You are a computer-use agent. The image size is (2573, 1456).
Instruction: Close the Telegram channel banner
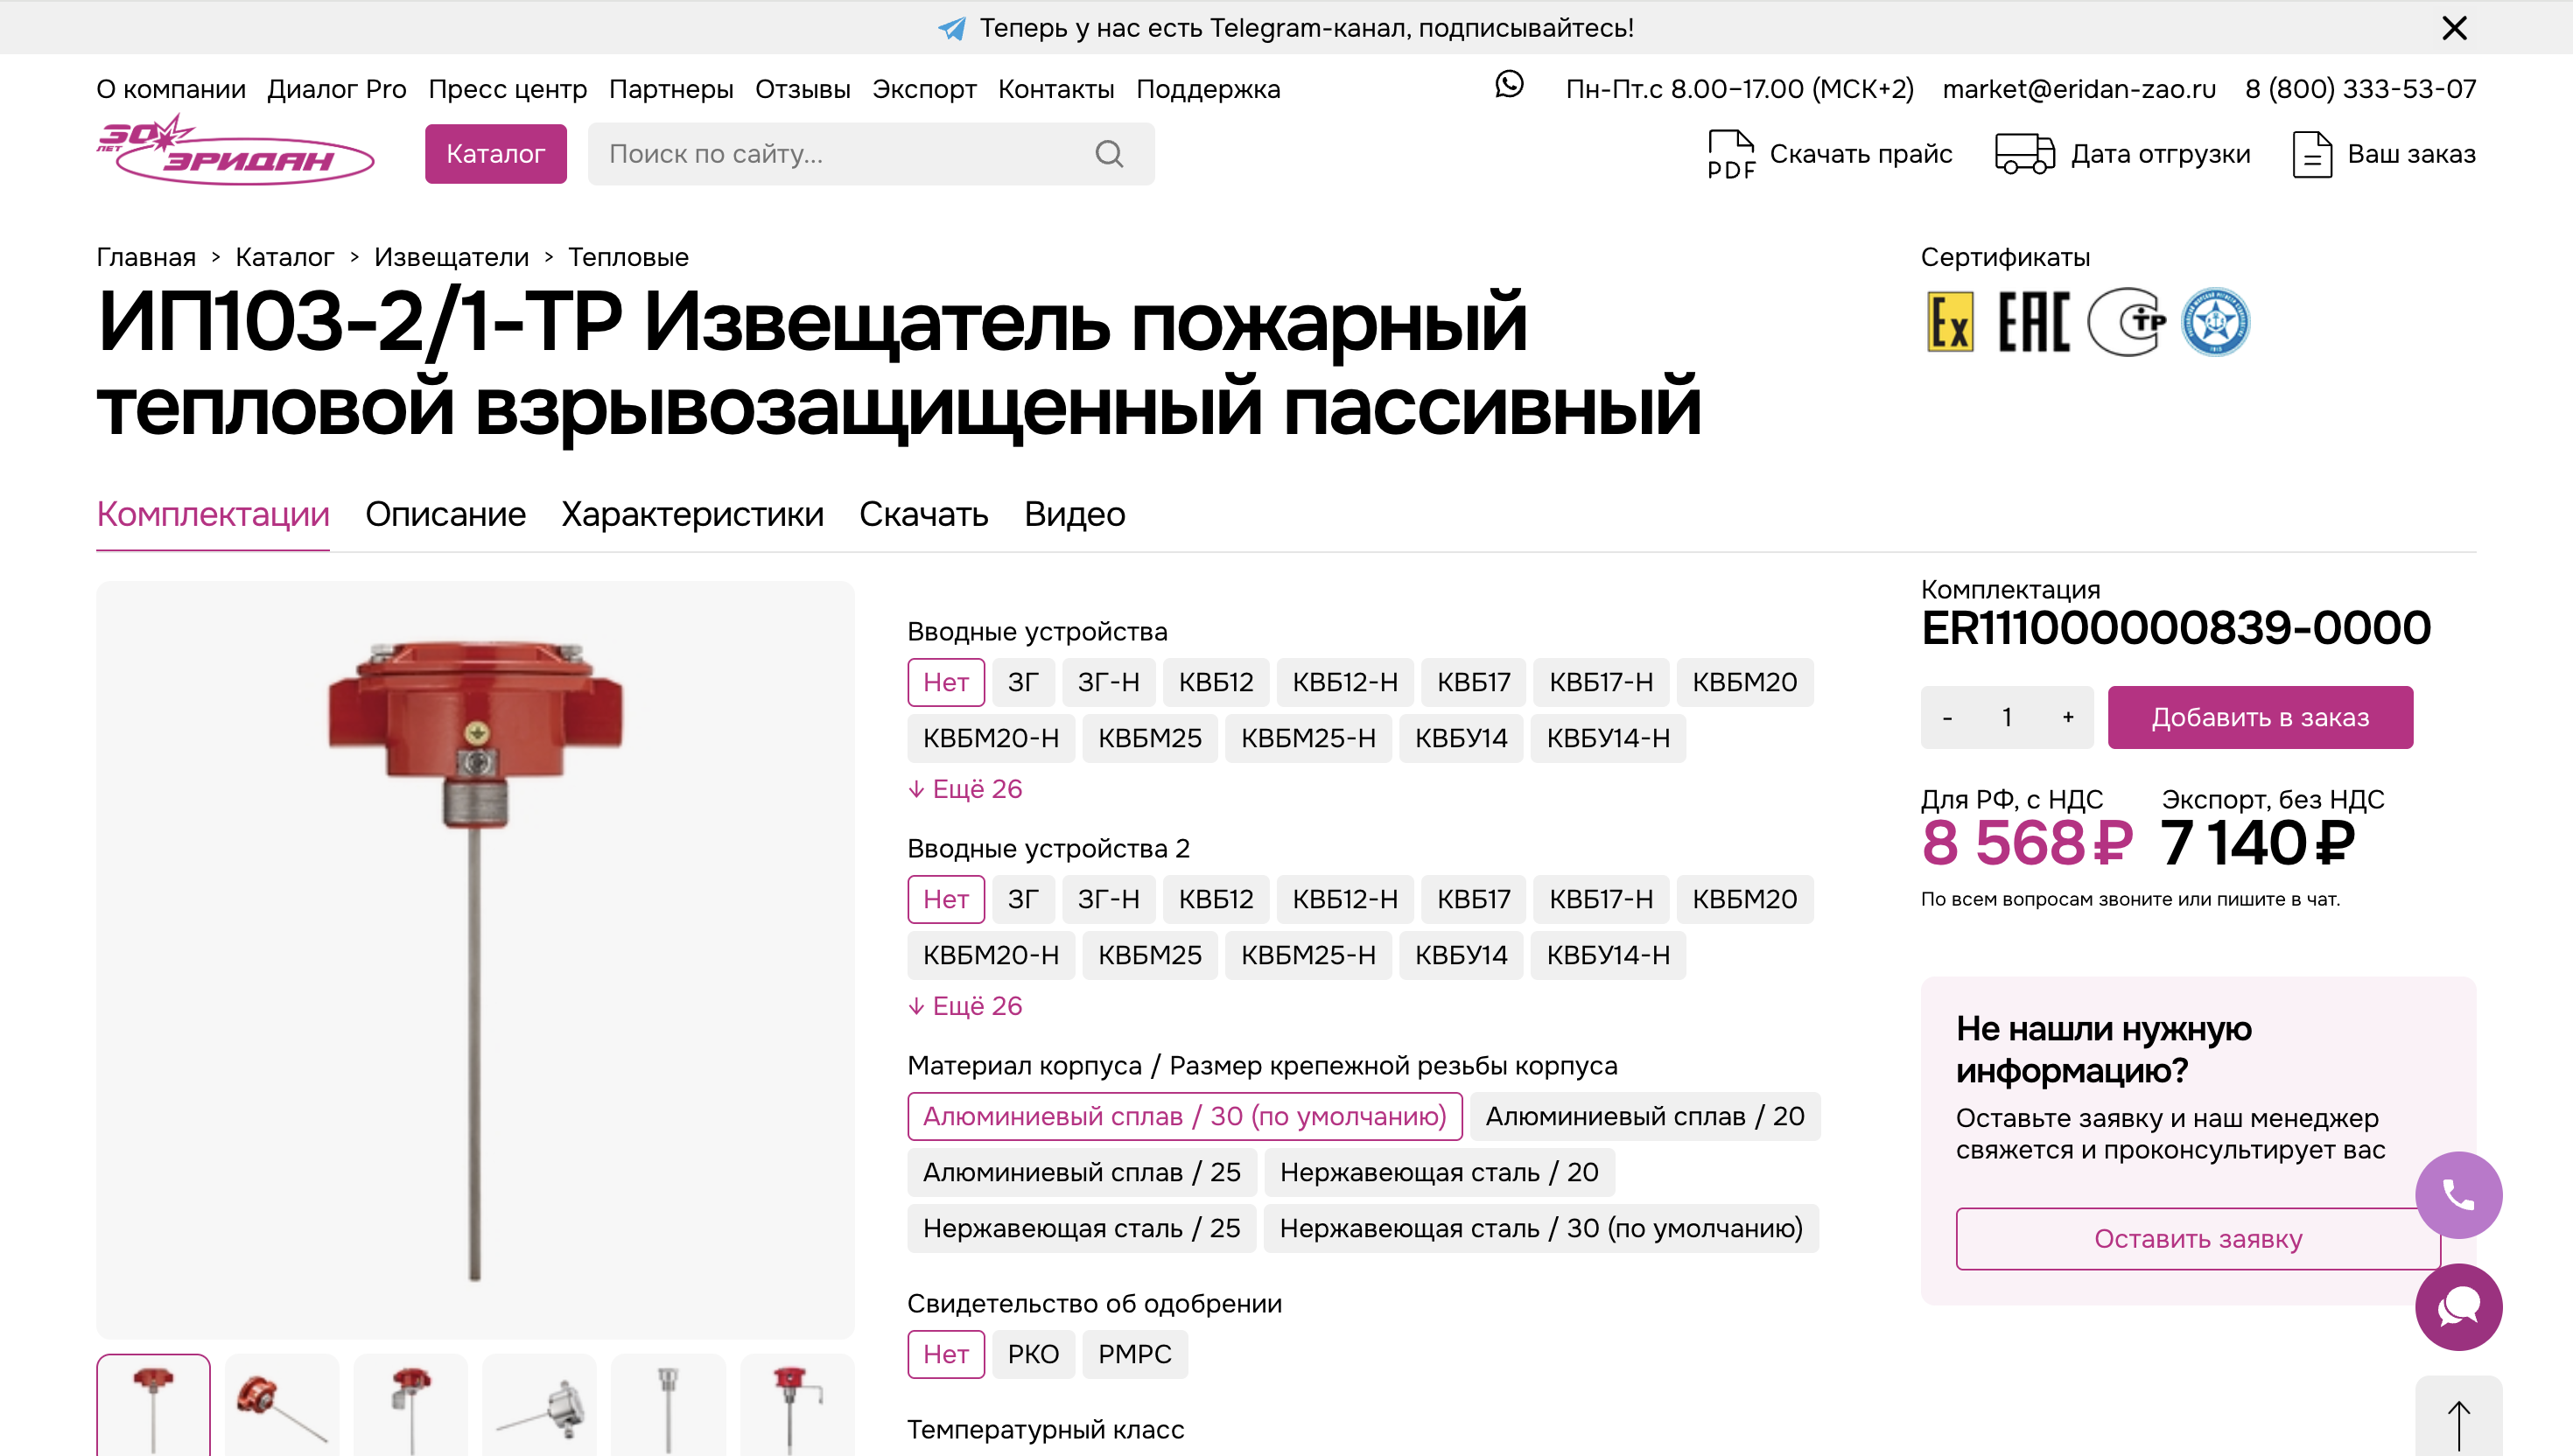(2454, 28)
